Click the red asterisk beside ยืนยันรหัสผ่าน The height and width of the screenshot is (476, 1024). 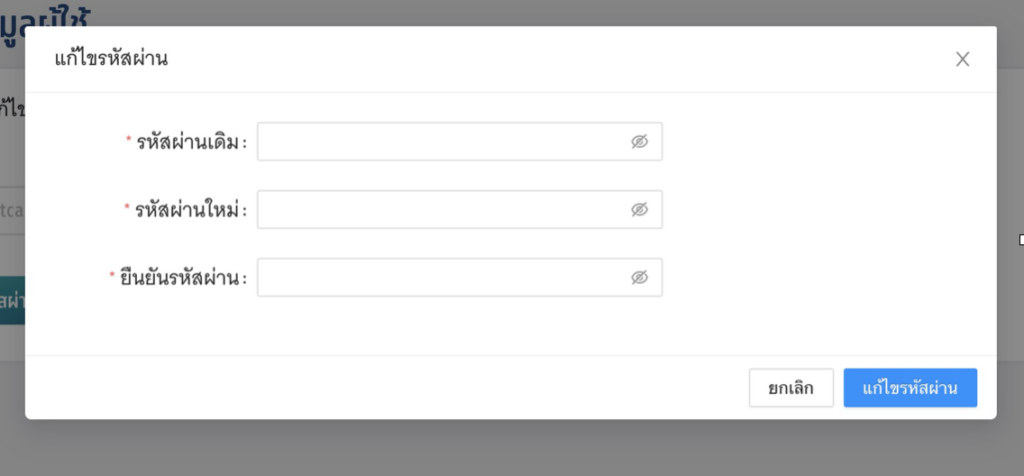112,276
